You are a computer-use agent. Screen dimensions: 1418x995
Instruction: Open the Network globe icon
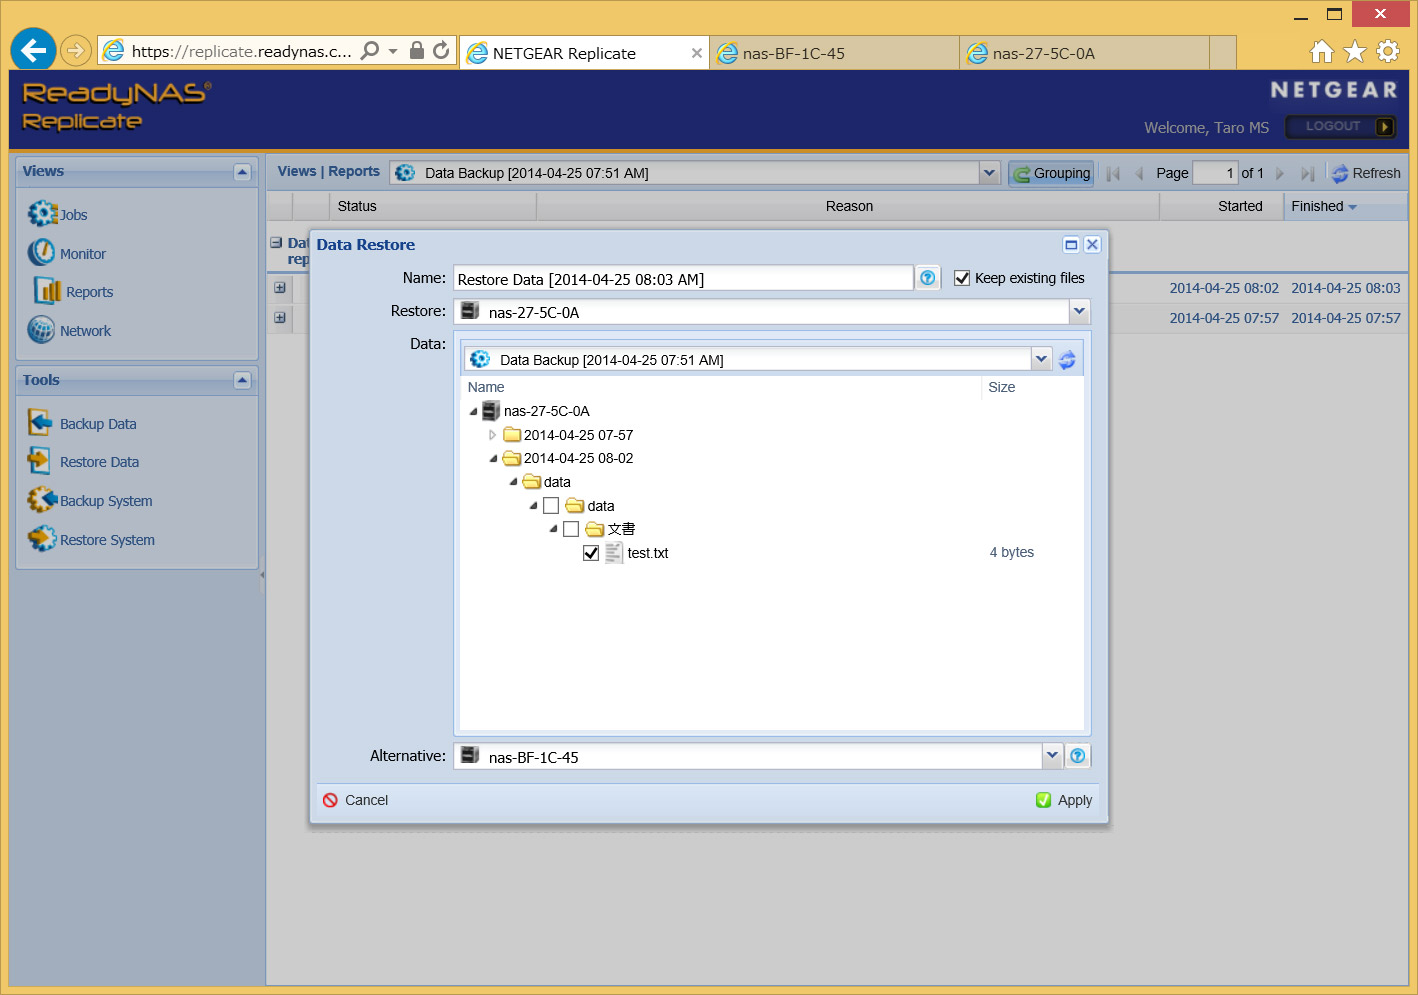click(x=41, y=330)
